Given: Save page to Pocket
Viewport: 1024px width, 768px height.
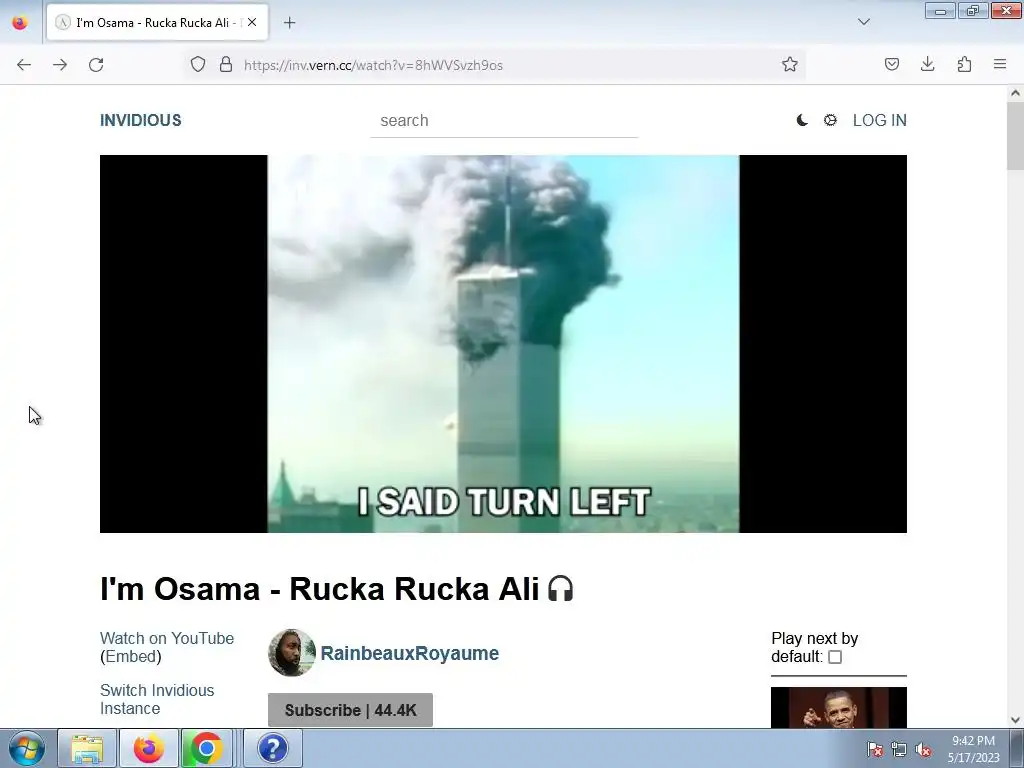Looking at the screenshot, I should click(x=891, y=64).
